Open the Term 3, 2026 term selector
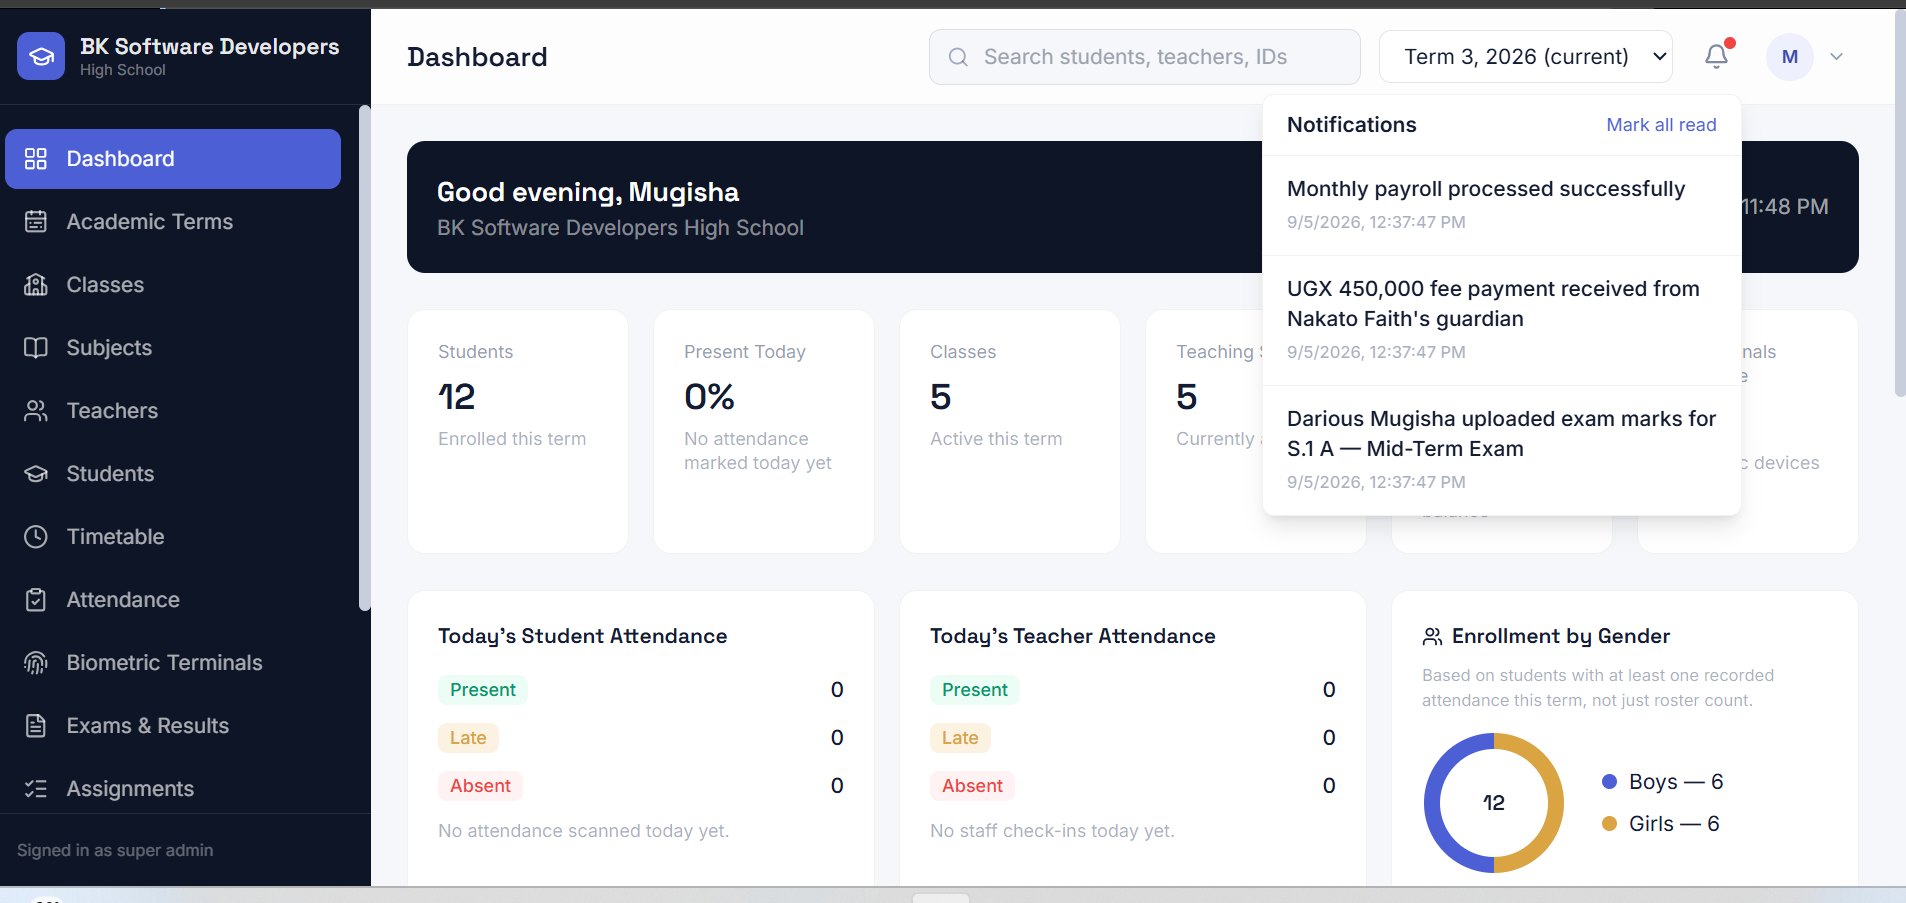 point(1525,57)
